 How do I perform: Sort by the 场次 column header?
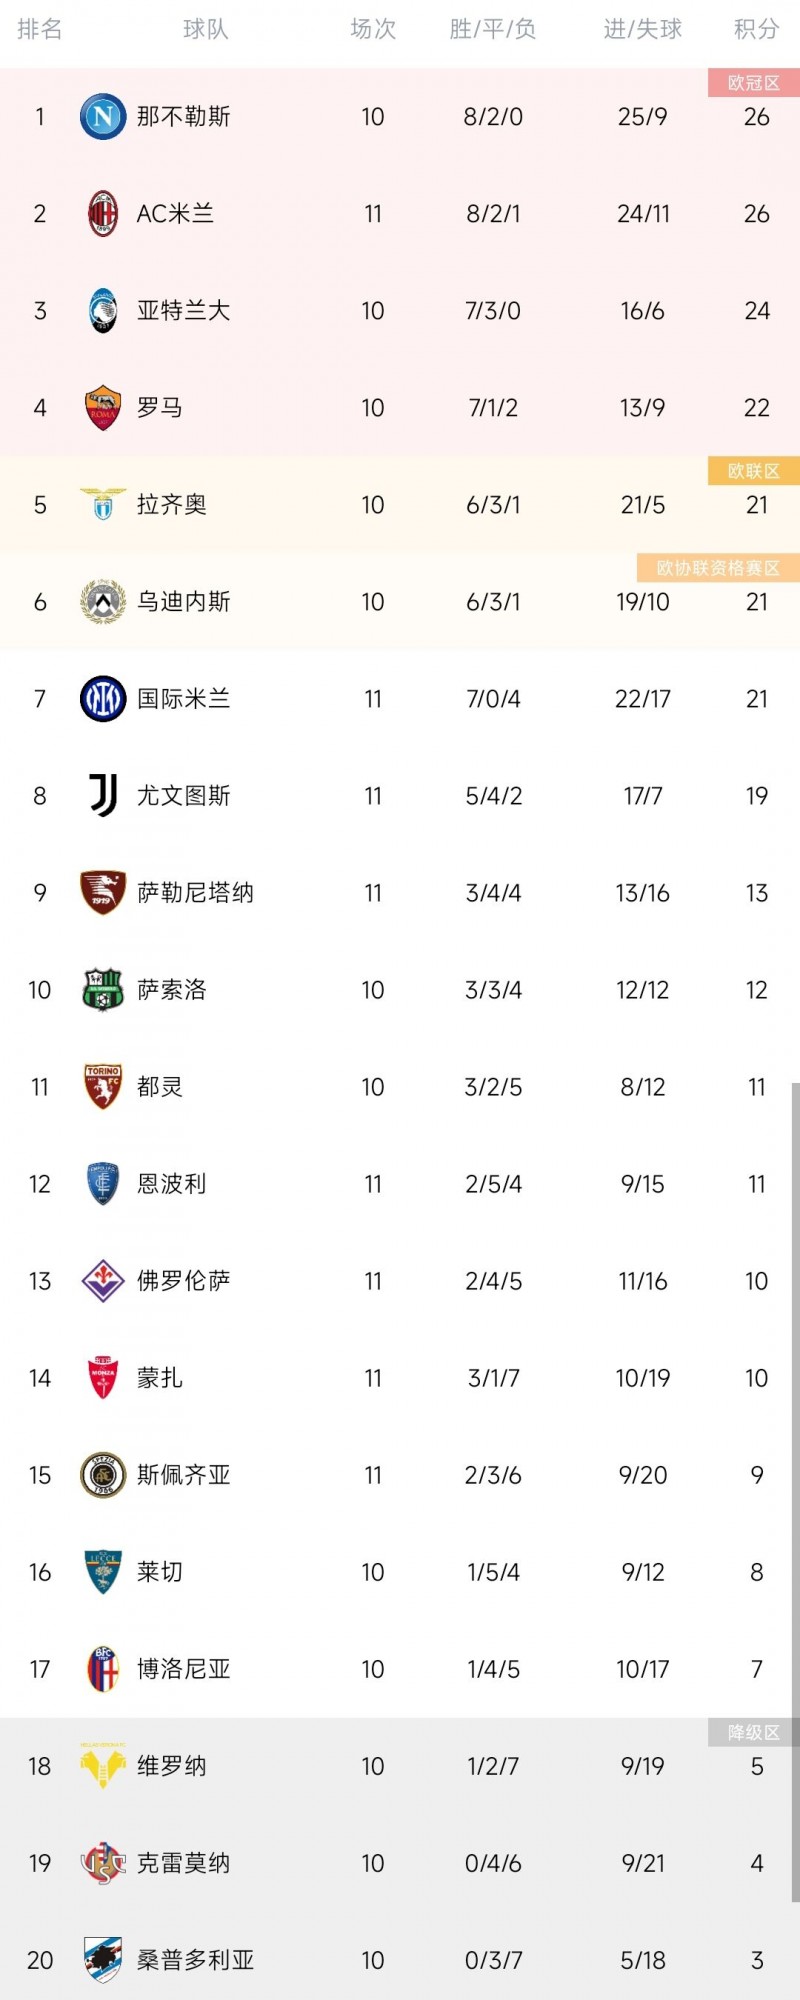(x=373, y=30)
